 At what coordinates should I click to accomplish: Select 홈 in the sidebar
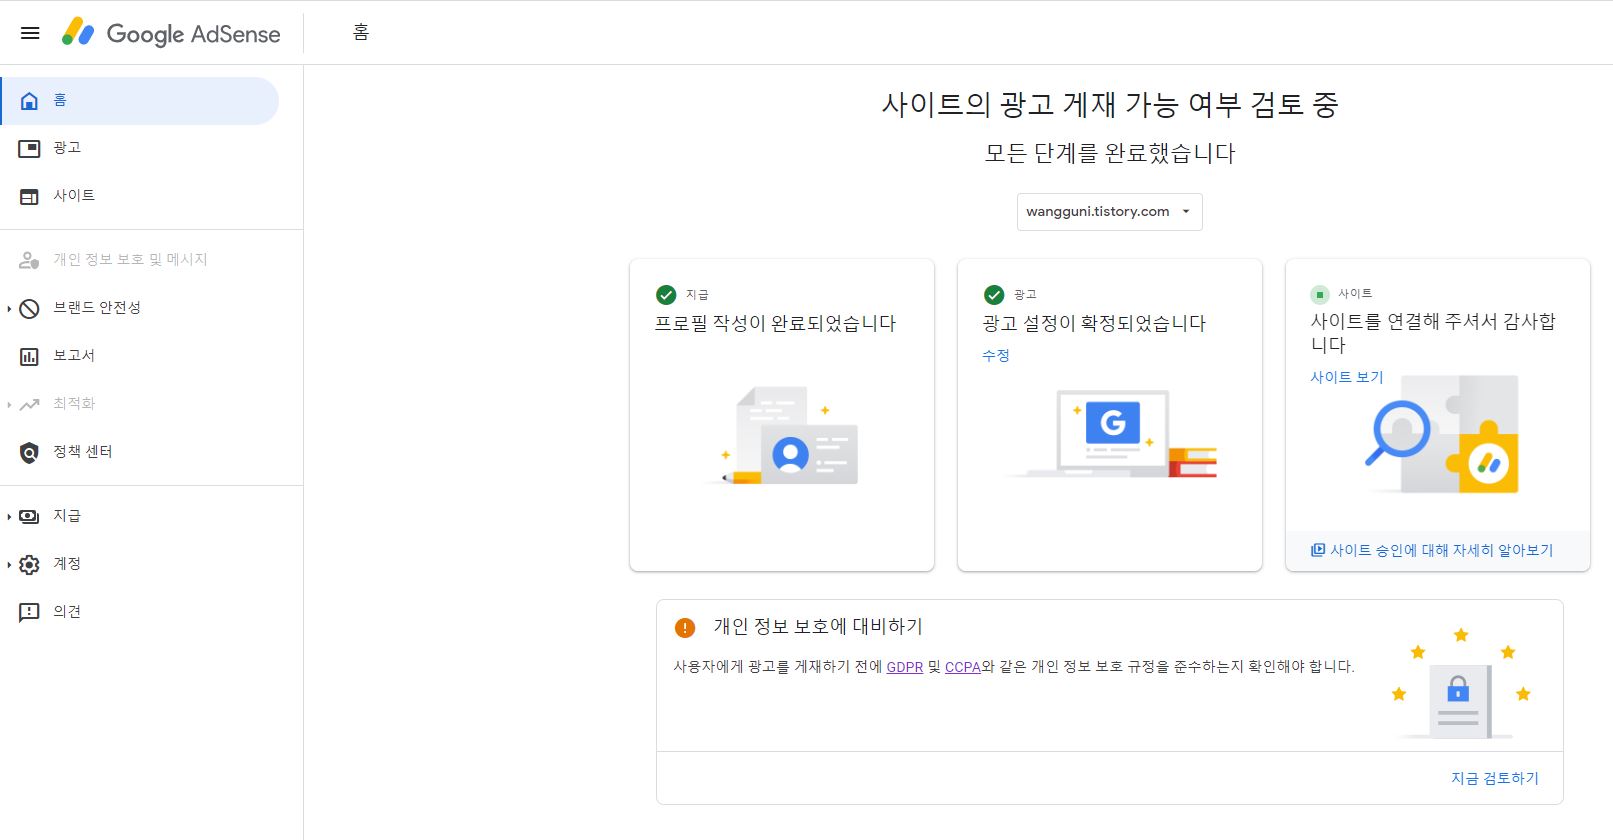(x=139, y=101)
